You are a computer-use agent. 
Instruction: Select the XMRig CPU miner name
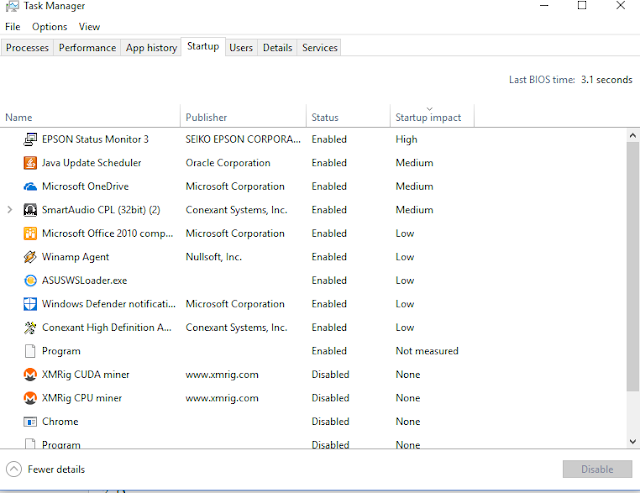pos(82,398)
